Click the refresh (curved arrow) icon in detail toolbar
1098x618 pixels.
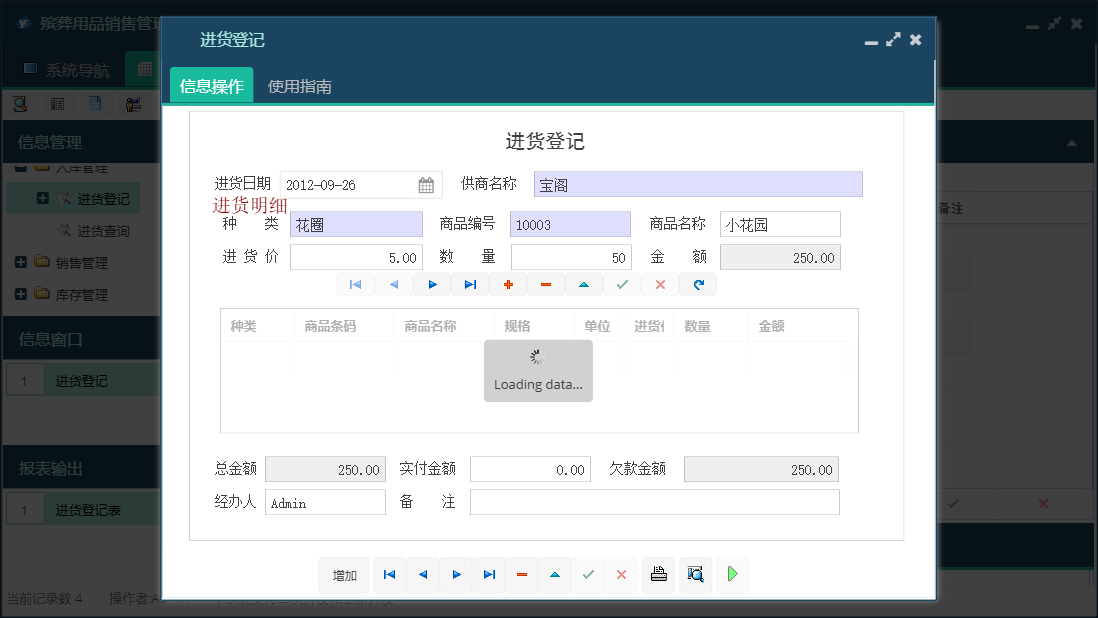[698, 284]
